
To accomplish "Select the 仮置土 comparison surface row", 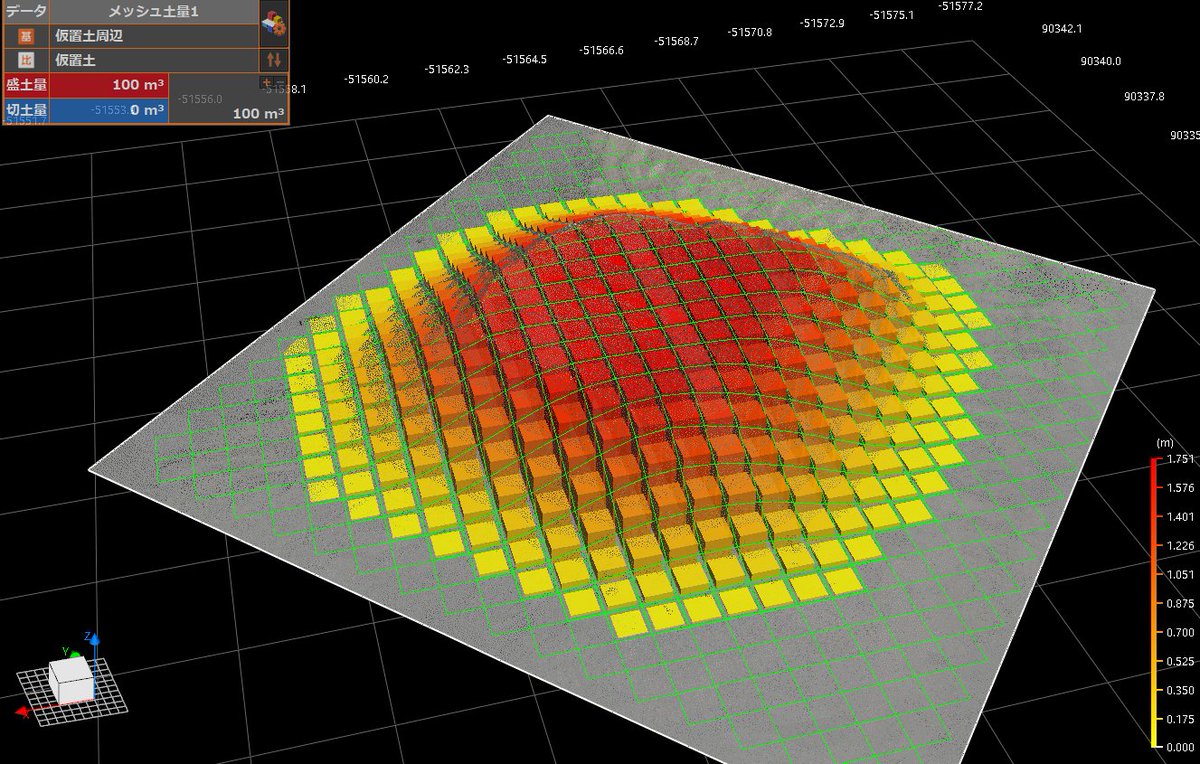I will click(152, 60).
